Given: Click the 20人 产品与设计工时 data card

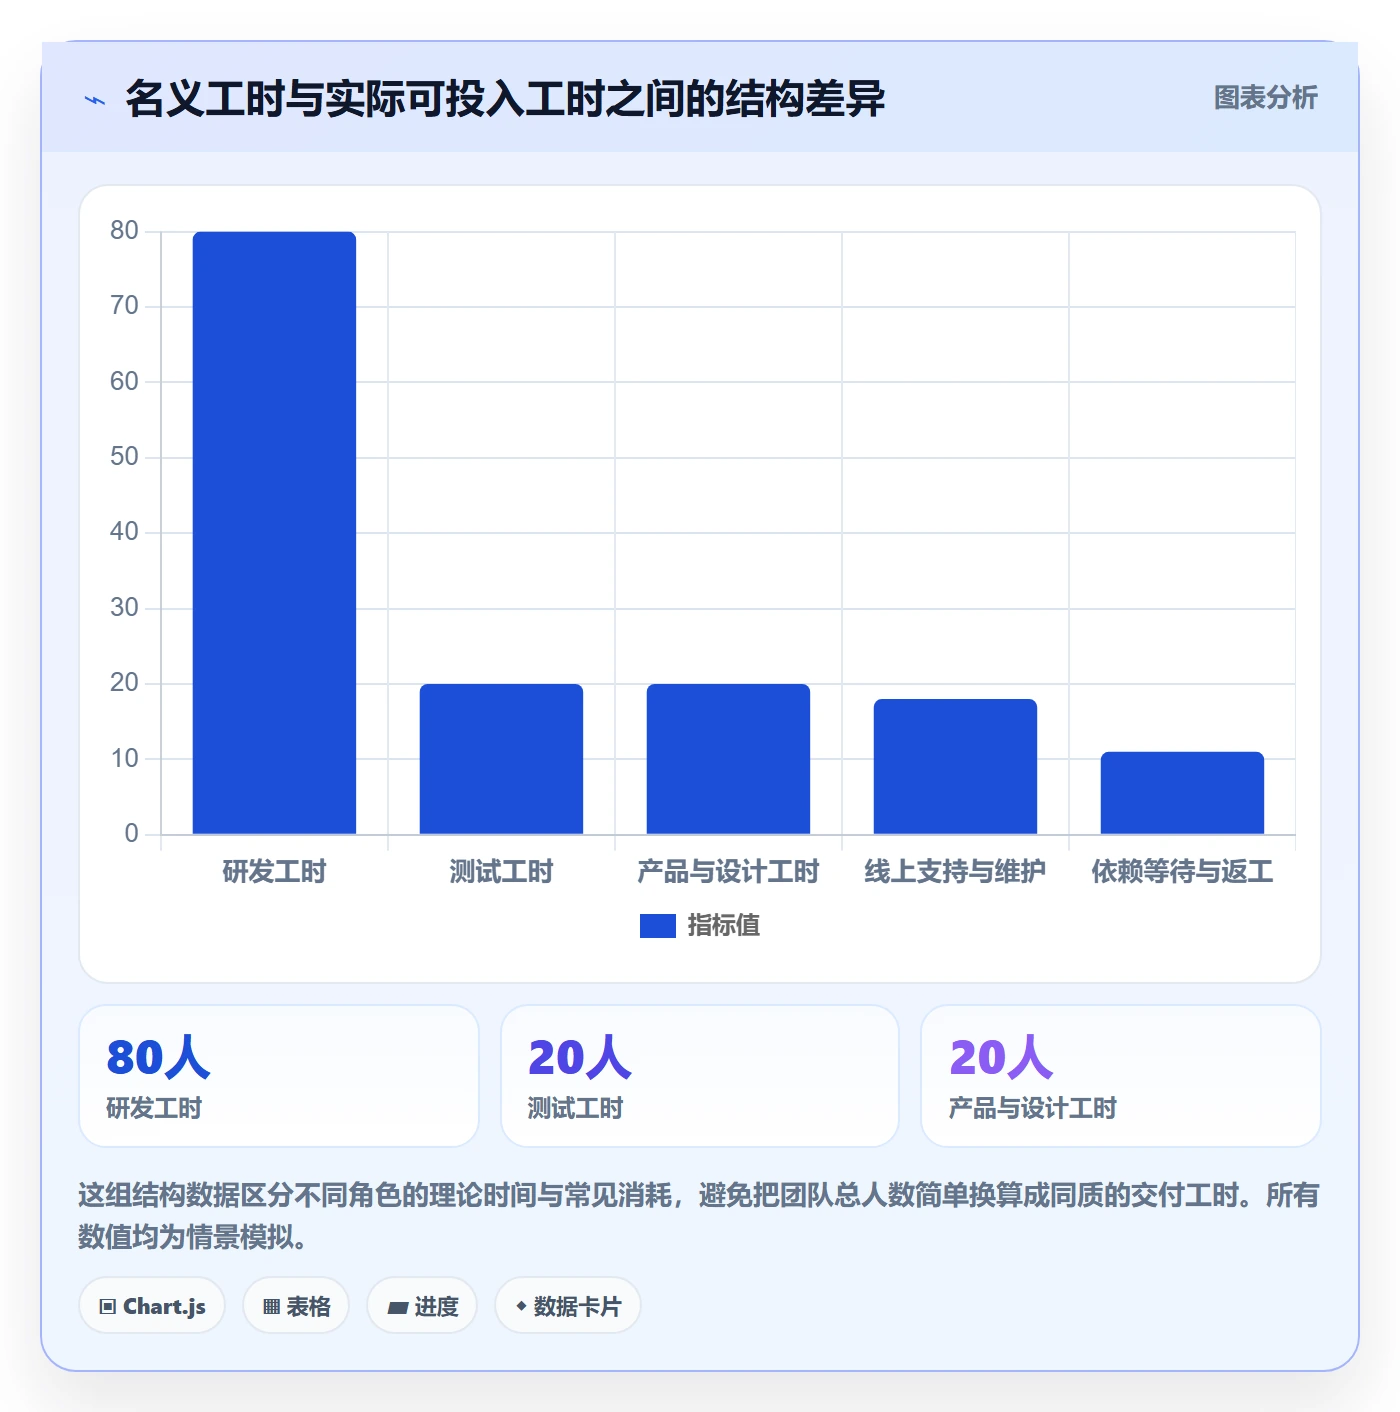Looking at the screenshot, I should tap(1121, 1076).
